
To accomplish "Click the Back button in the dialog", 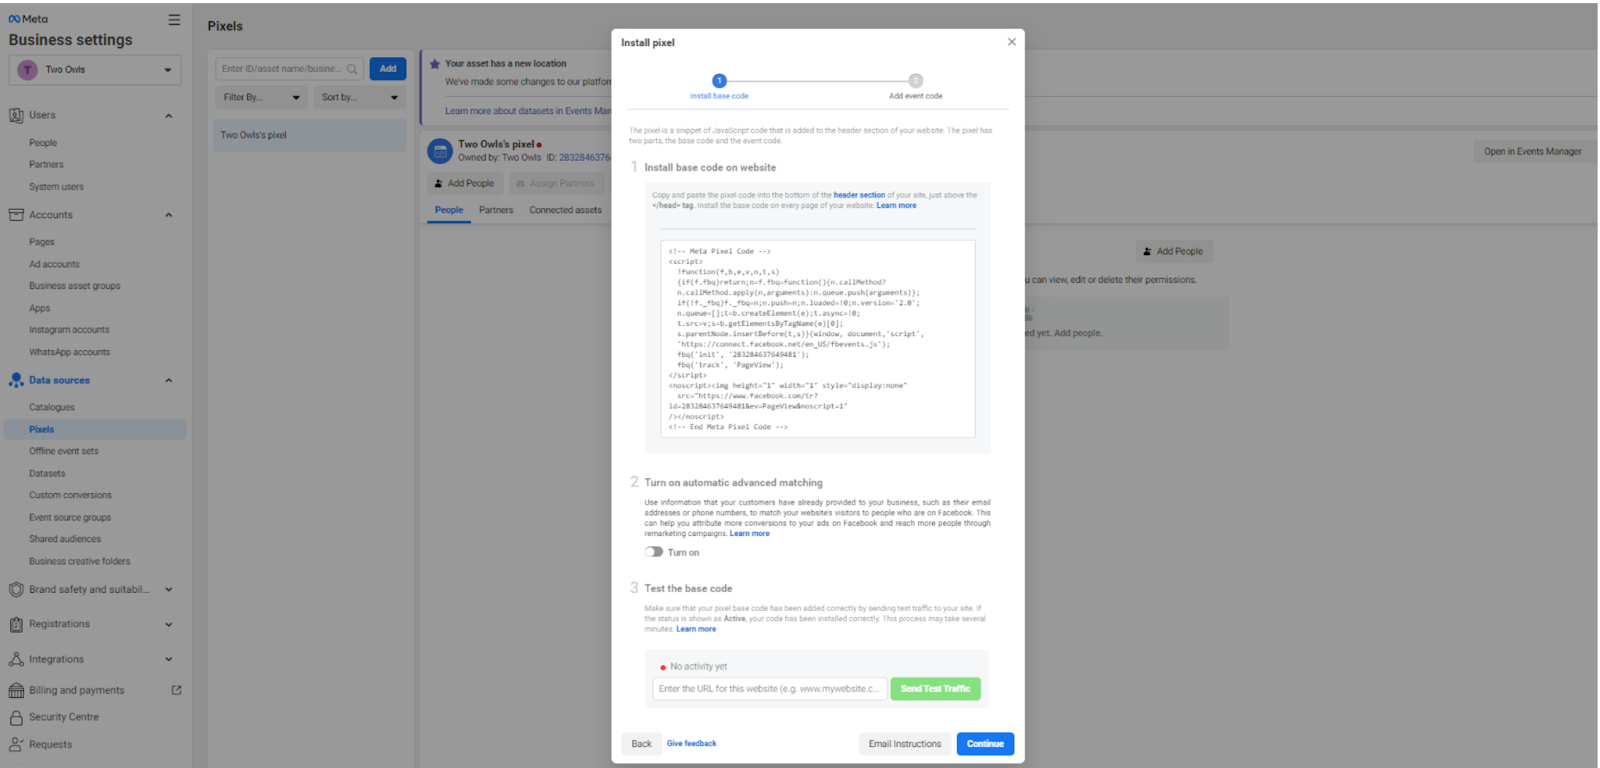I will [642, 744].
